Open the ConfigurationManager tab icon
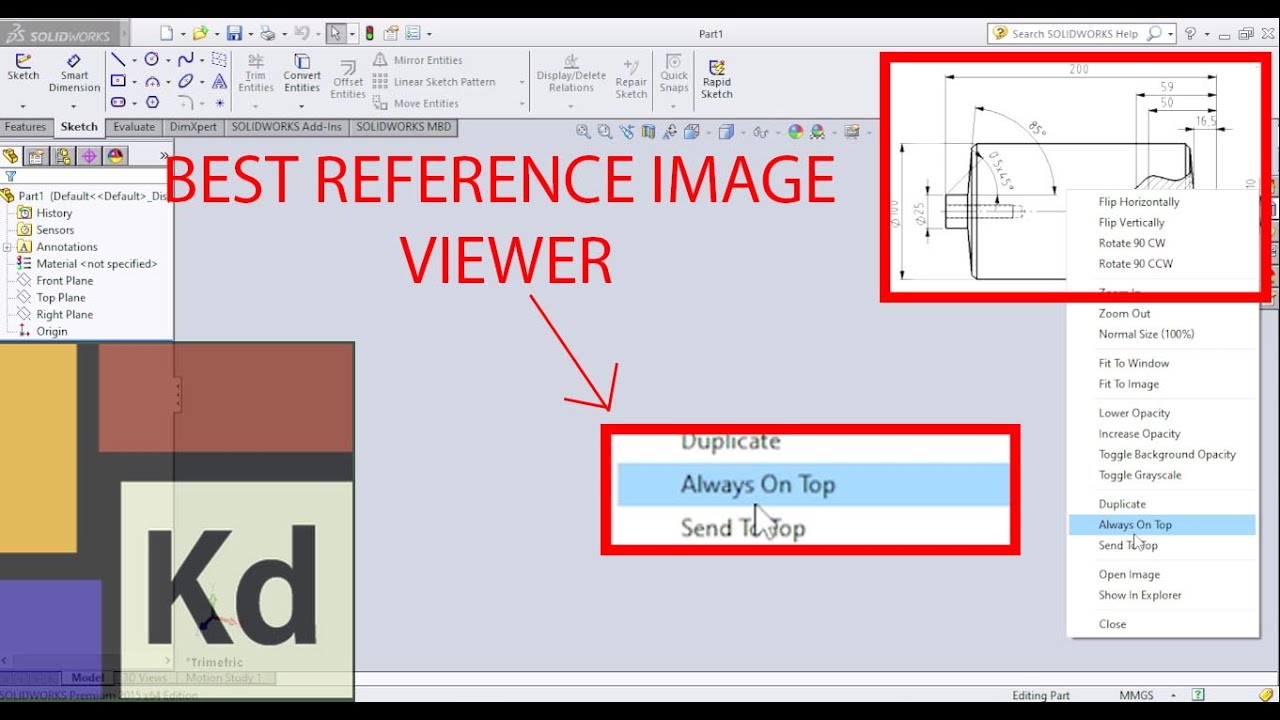Screen dimensions: 1280x720 click(63, 156)
